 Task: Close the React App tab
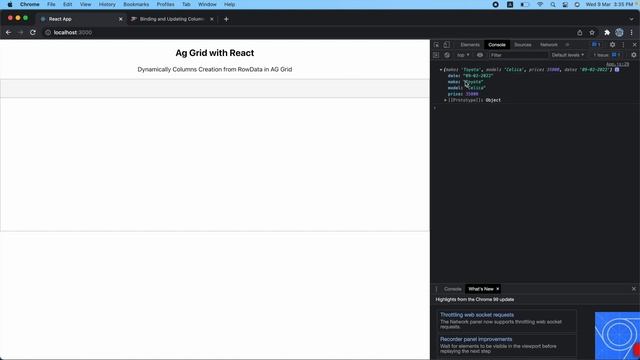pos(120,19)
